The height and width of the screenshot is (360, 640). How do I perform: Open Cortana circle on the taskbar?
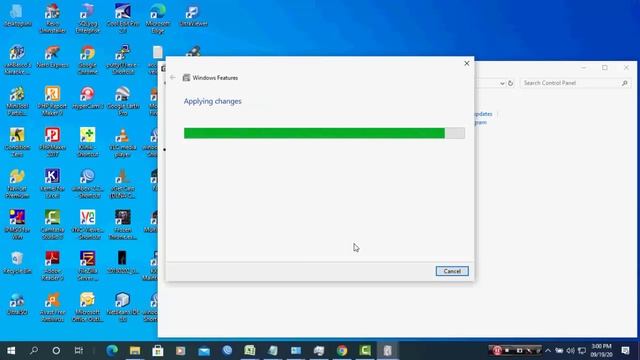coord(56,350)
